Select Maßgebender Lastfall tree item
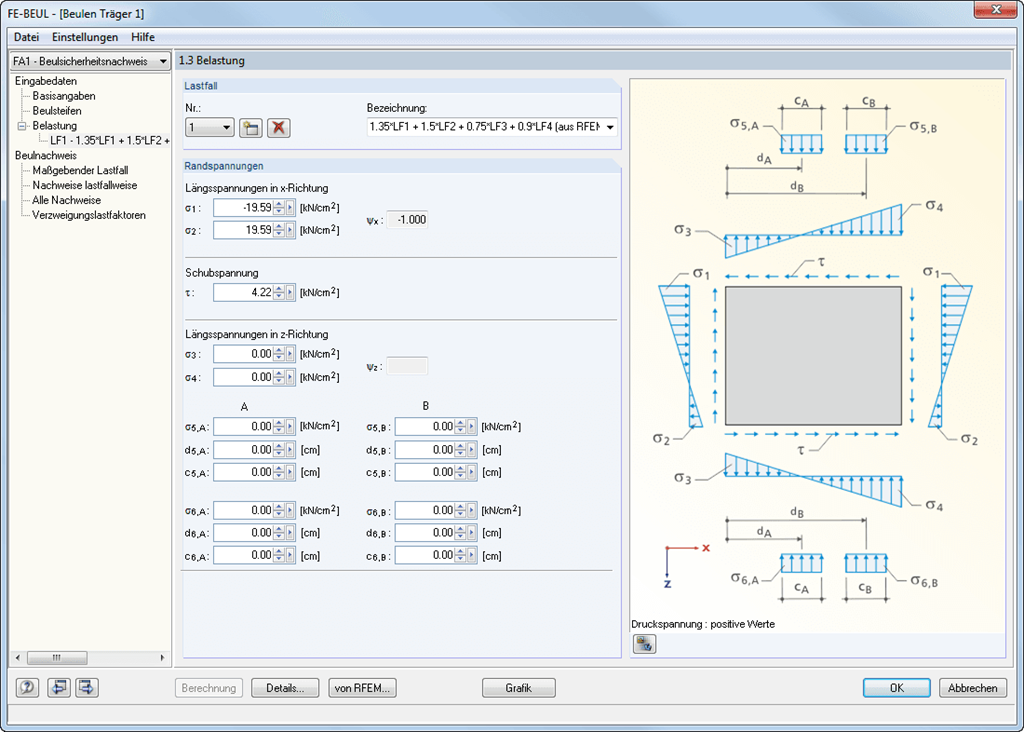This screenshot has height=732, width=1024. point(80,170)
